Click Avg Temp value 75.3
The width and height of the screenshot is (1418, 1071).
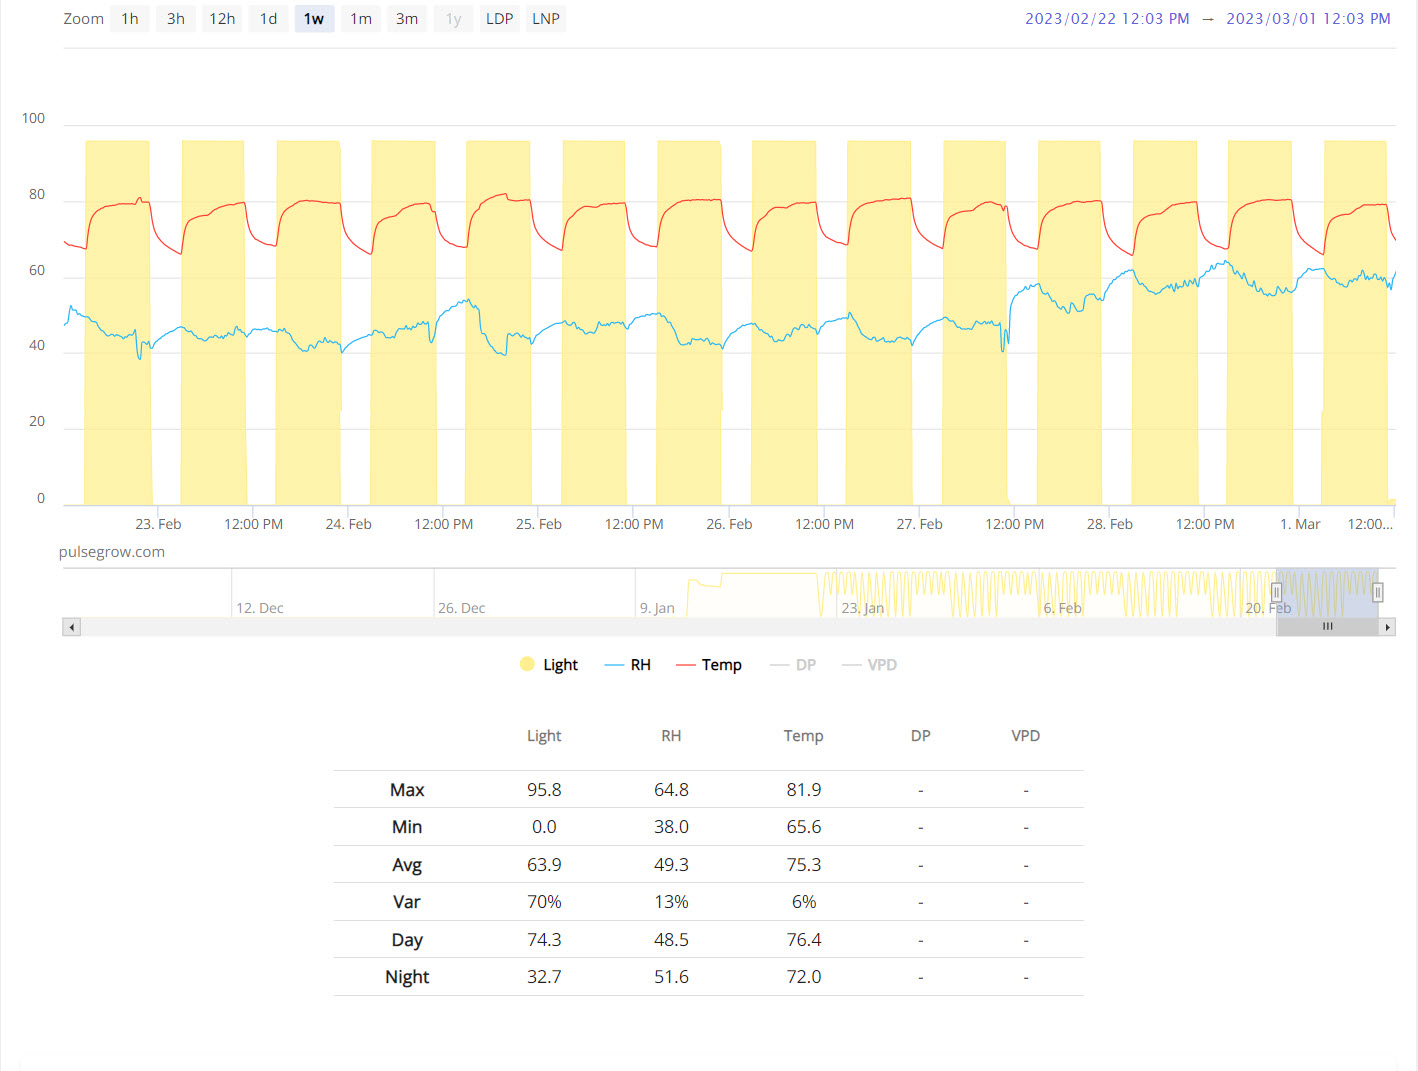(804, 865)
